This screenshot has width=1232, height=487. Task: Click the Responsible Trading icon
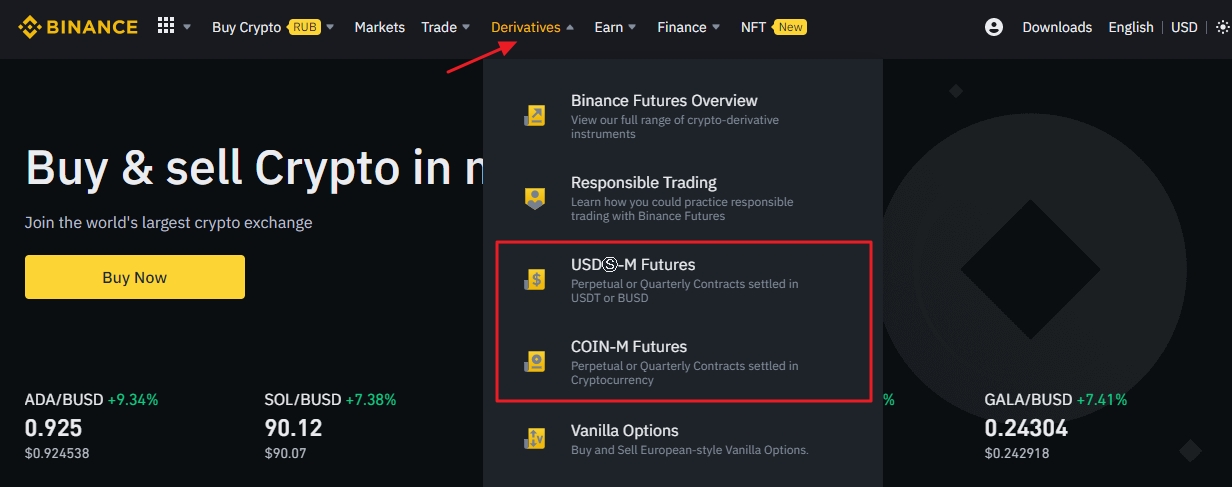pyautogui.click(x=535, y=198)
